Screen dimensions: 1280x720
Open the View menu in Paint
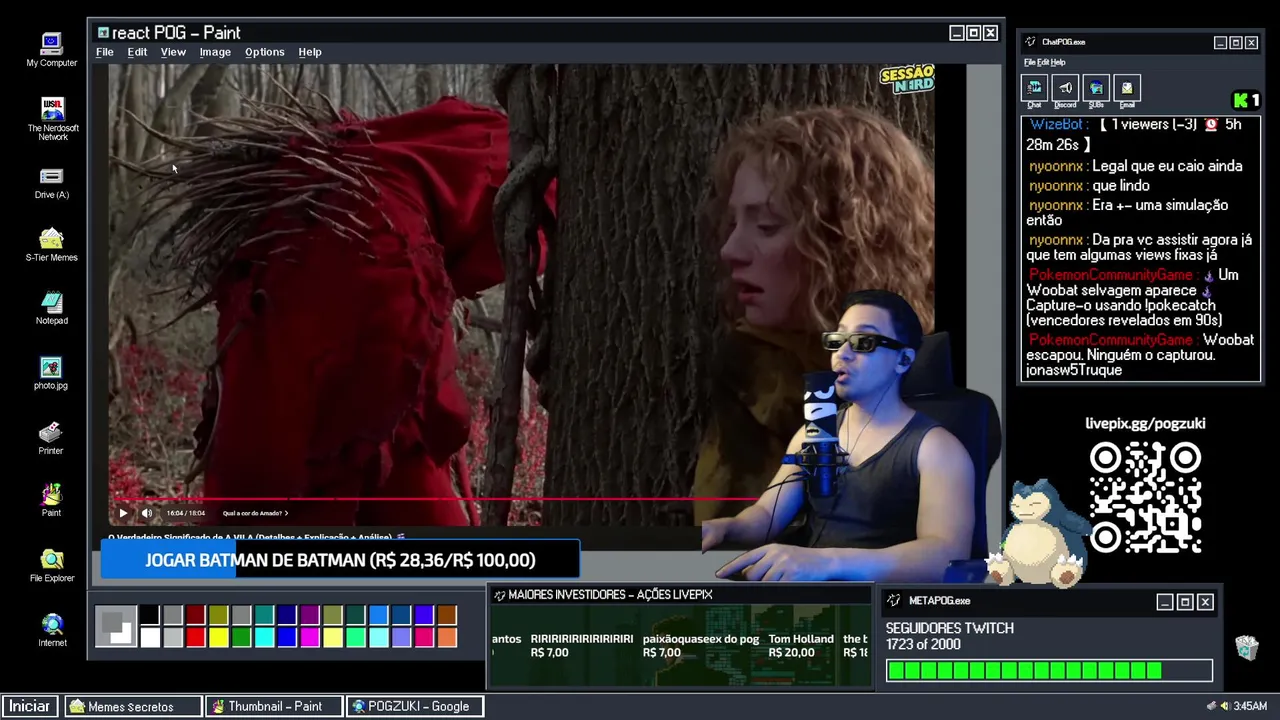(x=173, y=52)
